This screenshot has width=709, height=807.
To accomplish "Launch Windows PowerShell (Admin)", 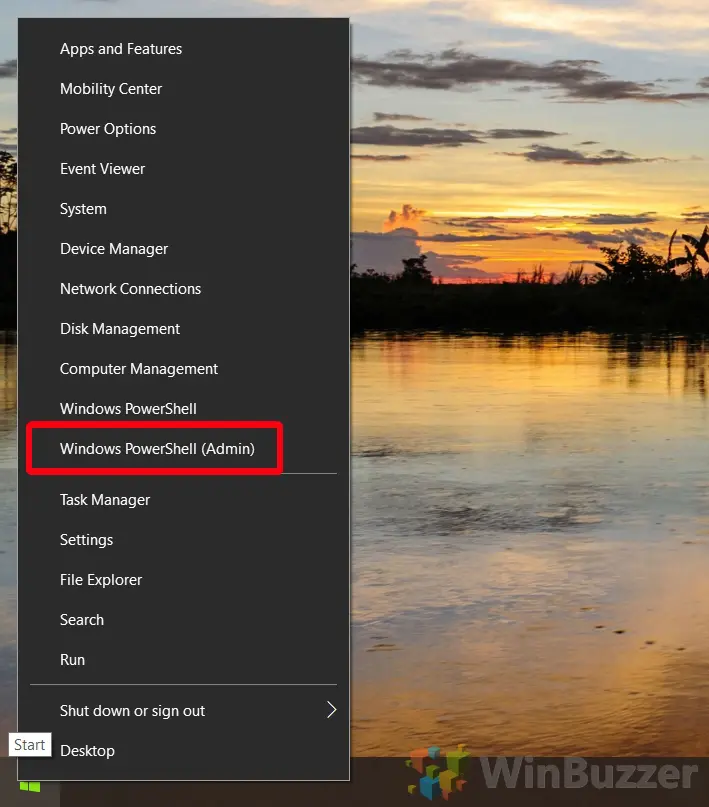I will coord(183,449).
